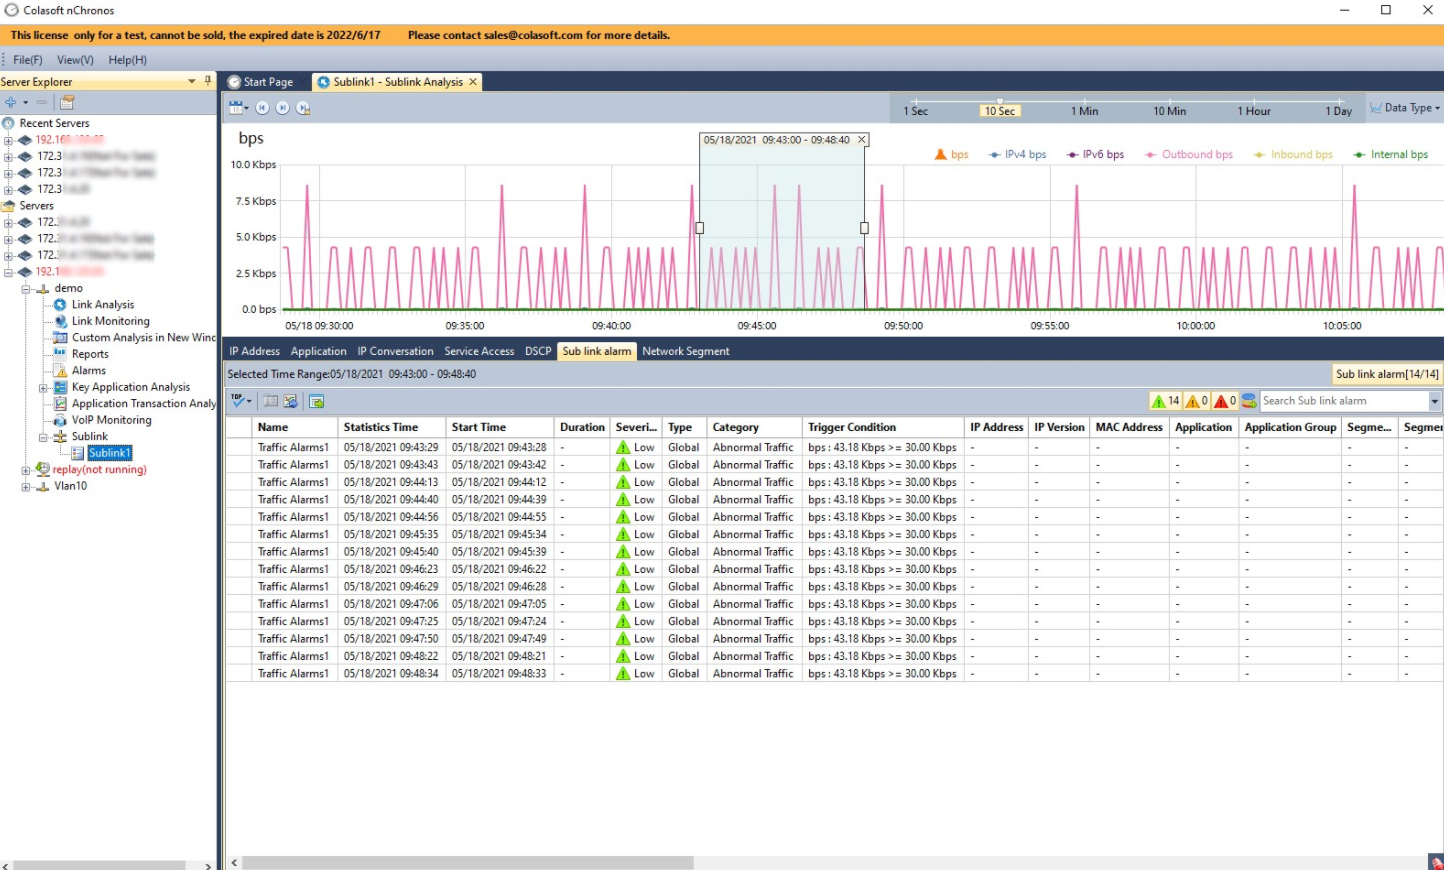Image resolution: width=1444 pixels, height=870 pixels.
Task: Open the server properties notepad icon
Action: click(67, 102)
